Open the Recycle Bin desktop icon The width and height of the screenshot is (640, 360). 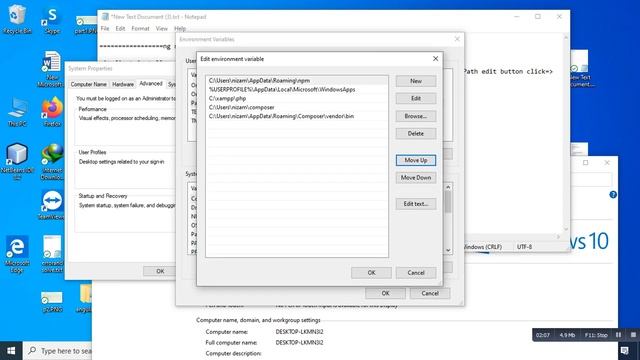(17, 19)
